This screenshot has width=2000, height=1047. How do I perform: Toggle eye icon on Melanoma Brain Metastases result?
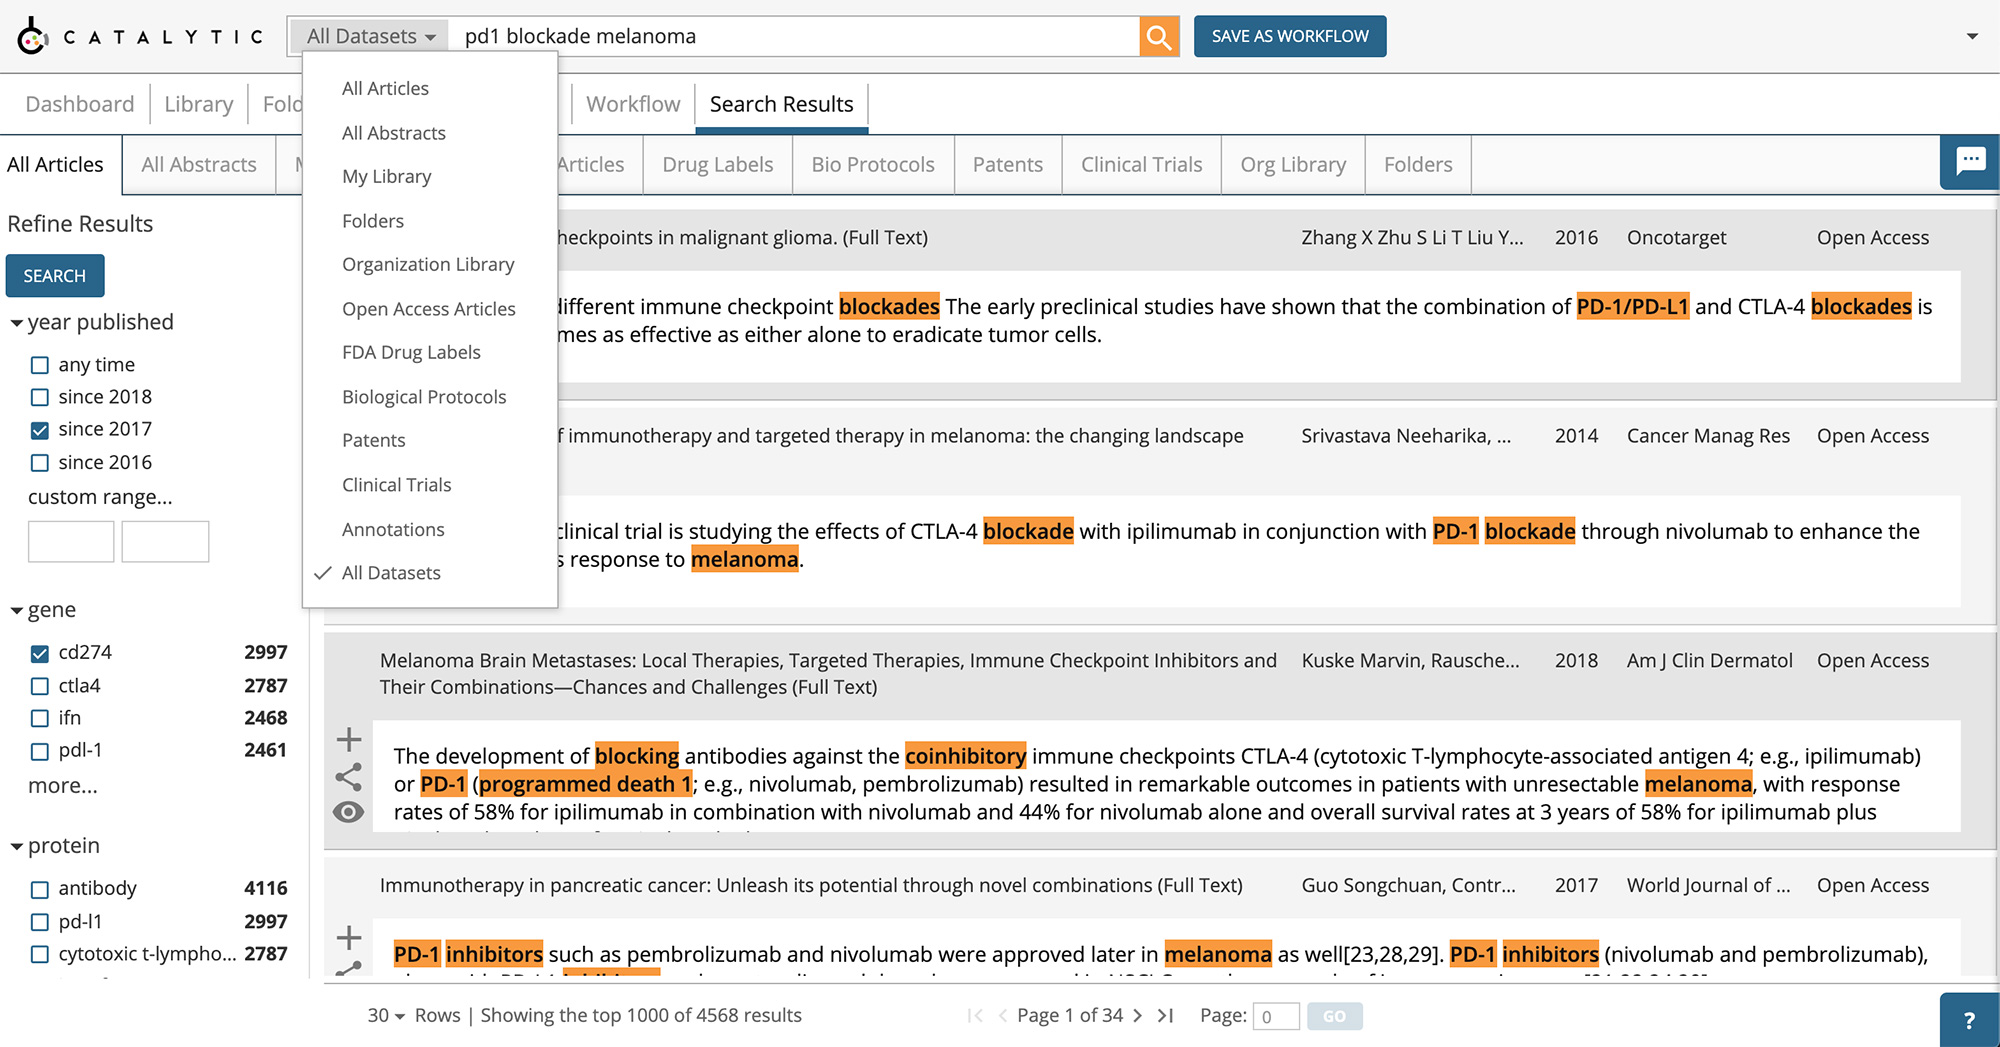coord(349,812)
